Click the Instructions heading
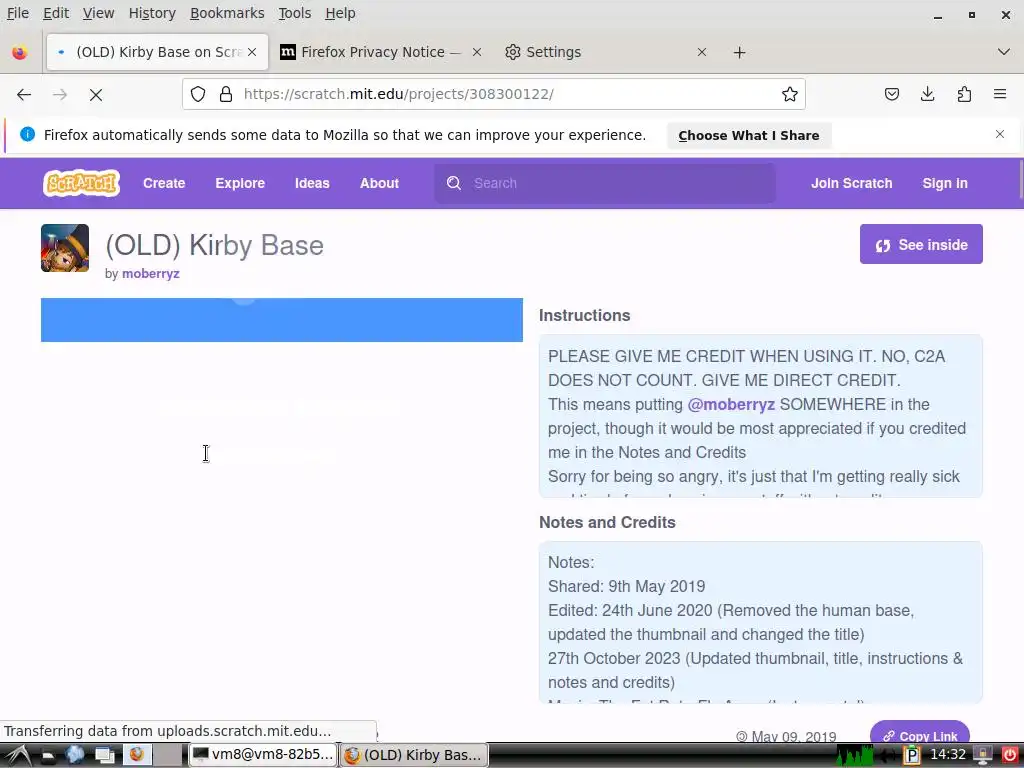1024x768 pixels. point(584,315)
